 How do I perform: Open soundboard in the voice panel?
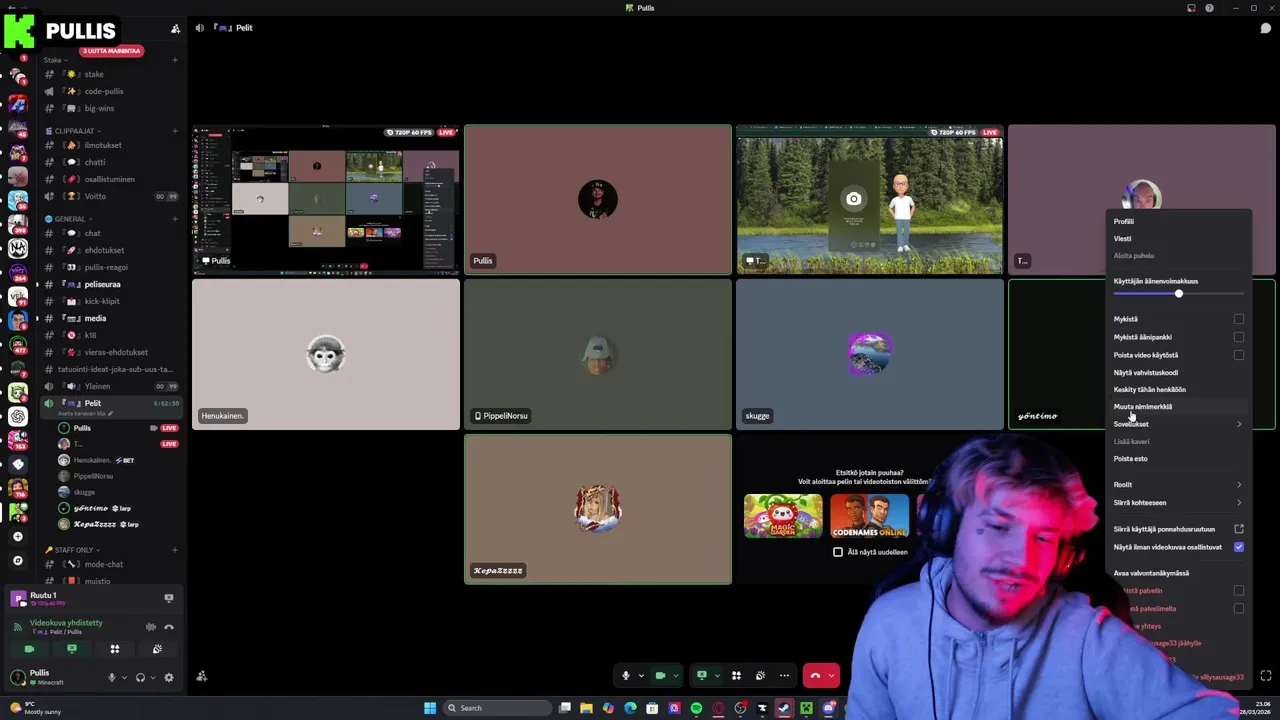coord(157,649)
